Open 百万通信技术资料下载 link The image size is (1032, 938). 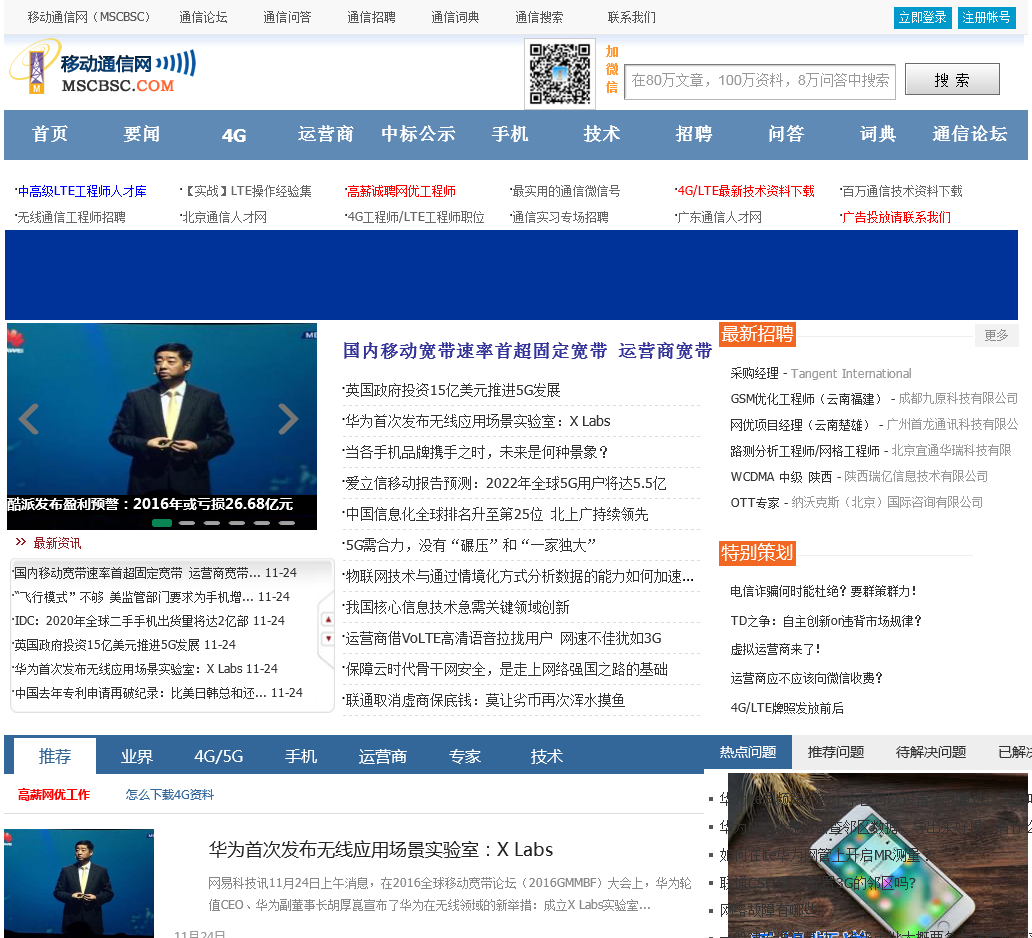tap(902, 192)
